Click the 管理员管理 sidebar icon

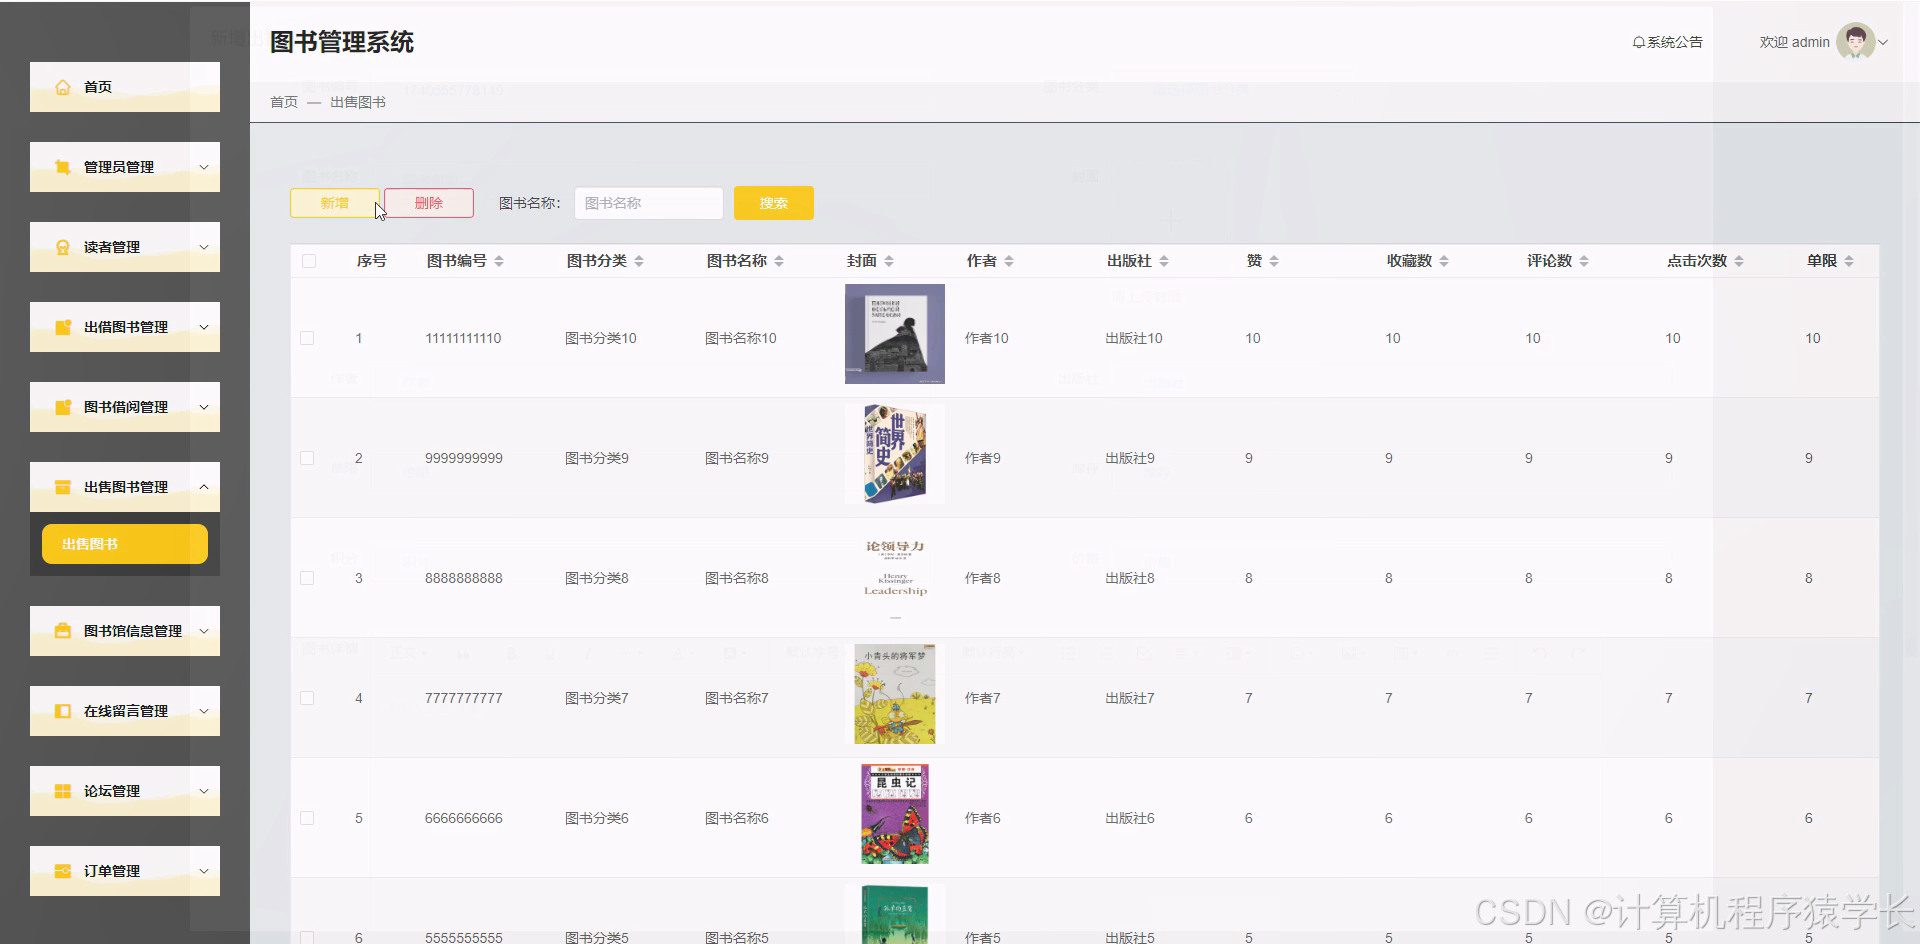coord(63,167)
